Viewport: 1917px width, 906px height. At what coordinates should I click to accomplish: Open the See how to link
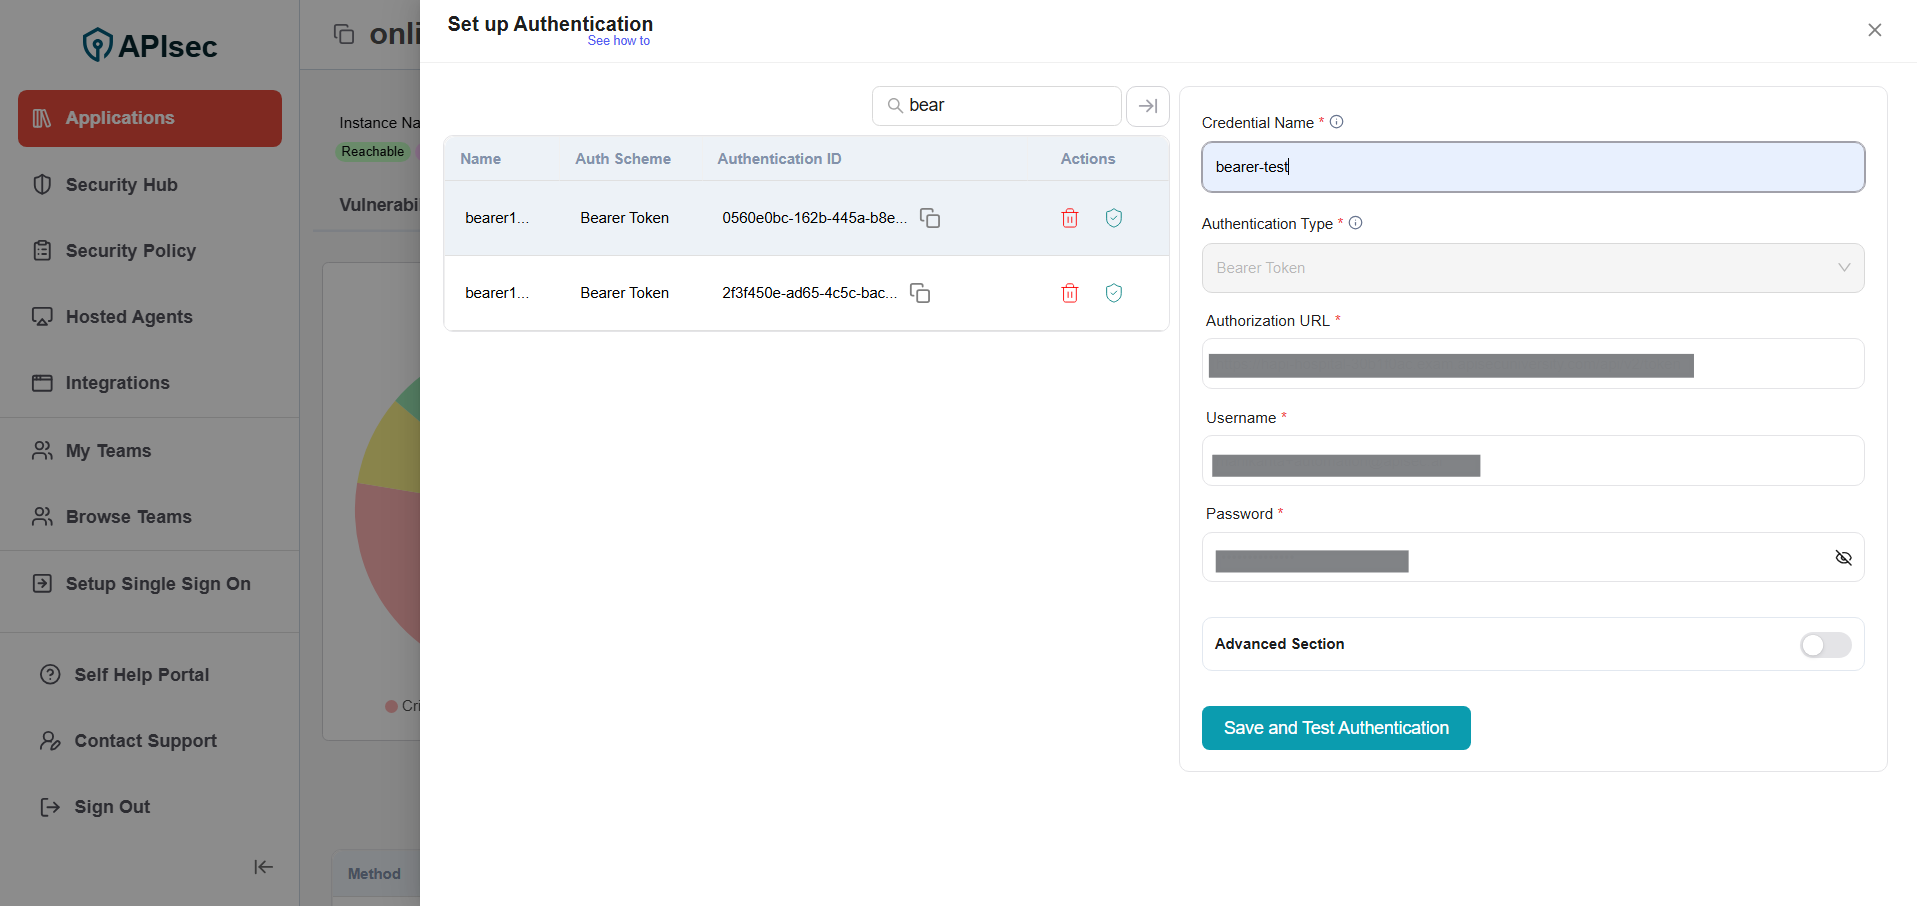coord(618,41)
